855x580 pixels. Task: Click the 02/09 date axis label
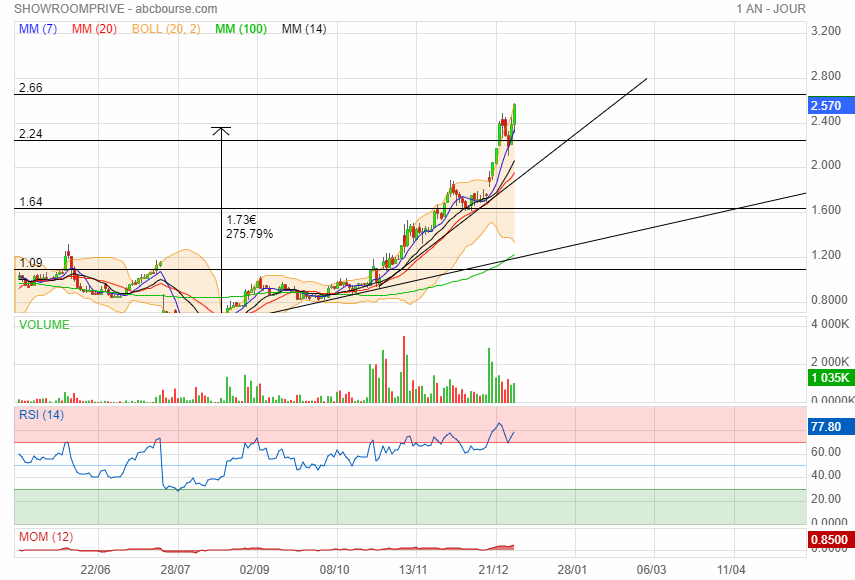[254, 570]
